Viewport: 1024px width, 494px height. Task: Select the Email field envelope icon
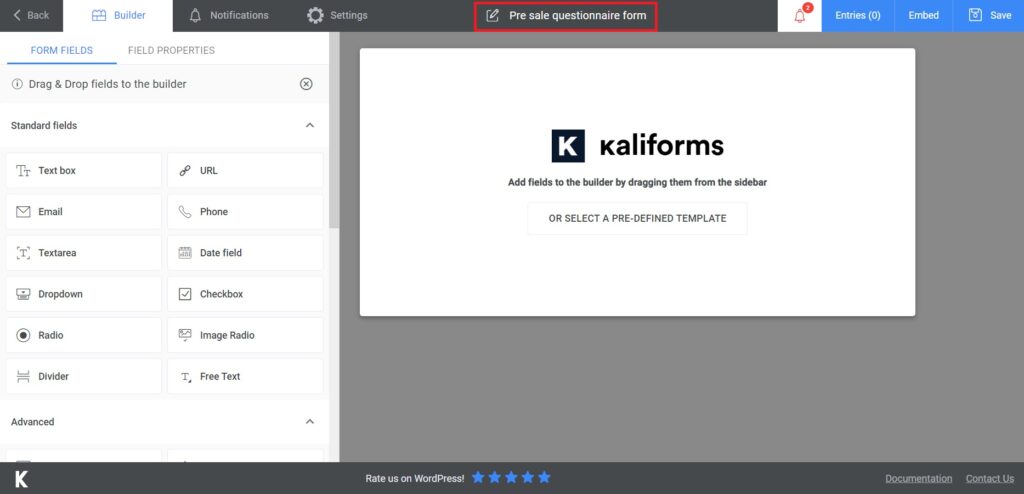[24, 212]
